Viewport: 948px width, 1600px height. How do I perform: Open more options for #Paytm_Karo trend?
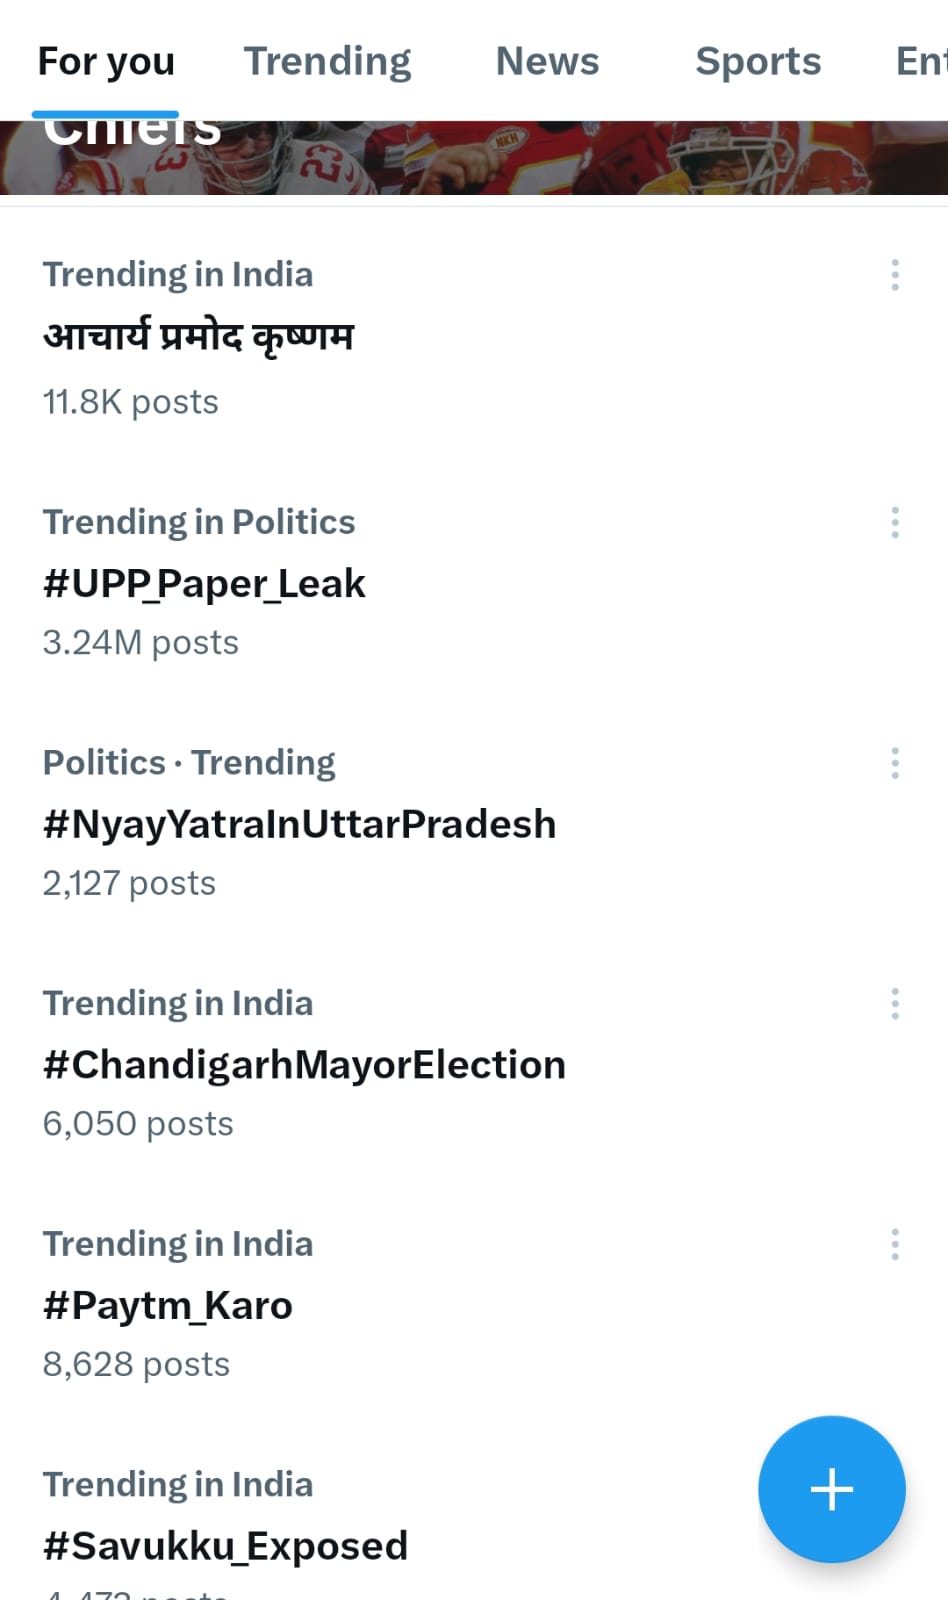895,1244
